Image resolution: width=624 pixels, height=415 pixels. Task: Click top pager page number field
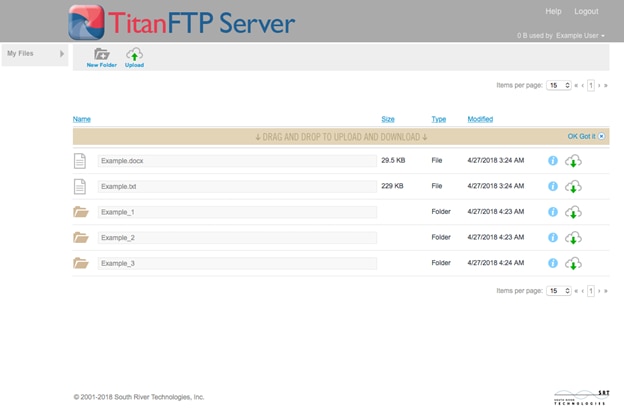coord(591,86)
